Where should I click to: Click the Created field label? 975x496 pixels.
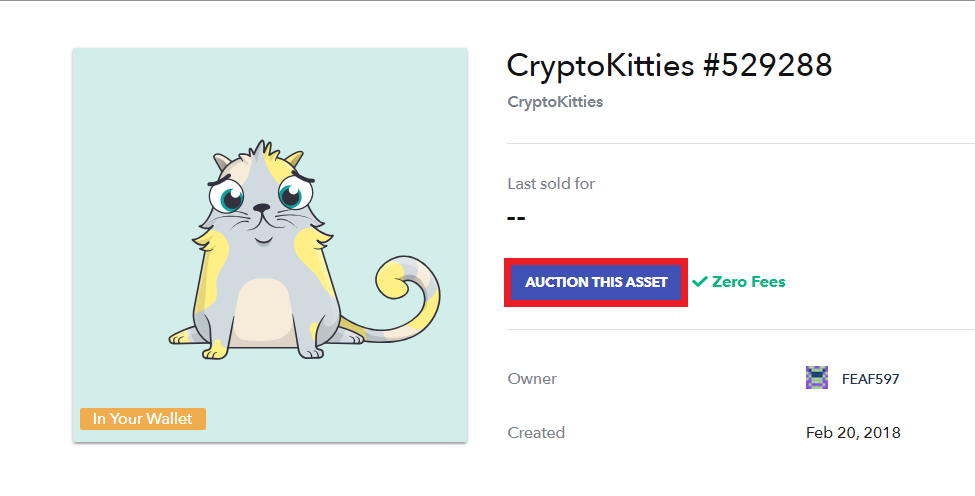click(536, 433)
